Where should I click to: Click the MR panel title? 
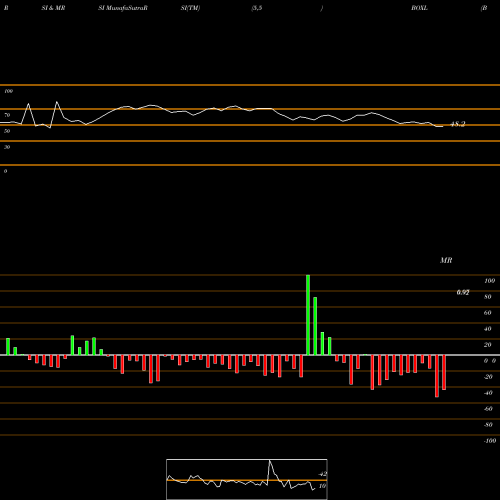pos(446,260)
